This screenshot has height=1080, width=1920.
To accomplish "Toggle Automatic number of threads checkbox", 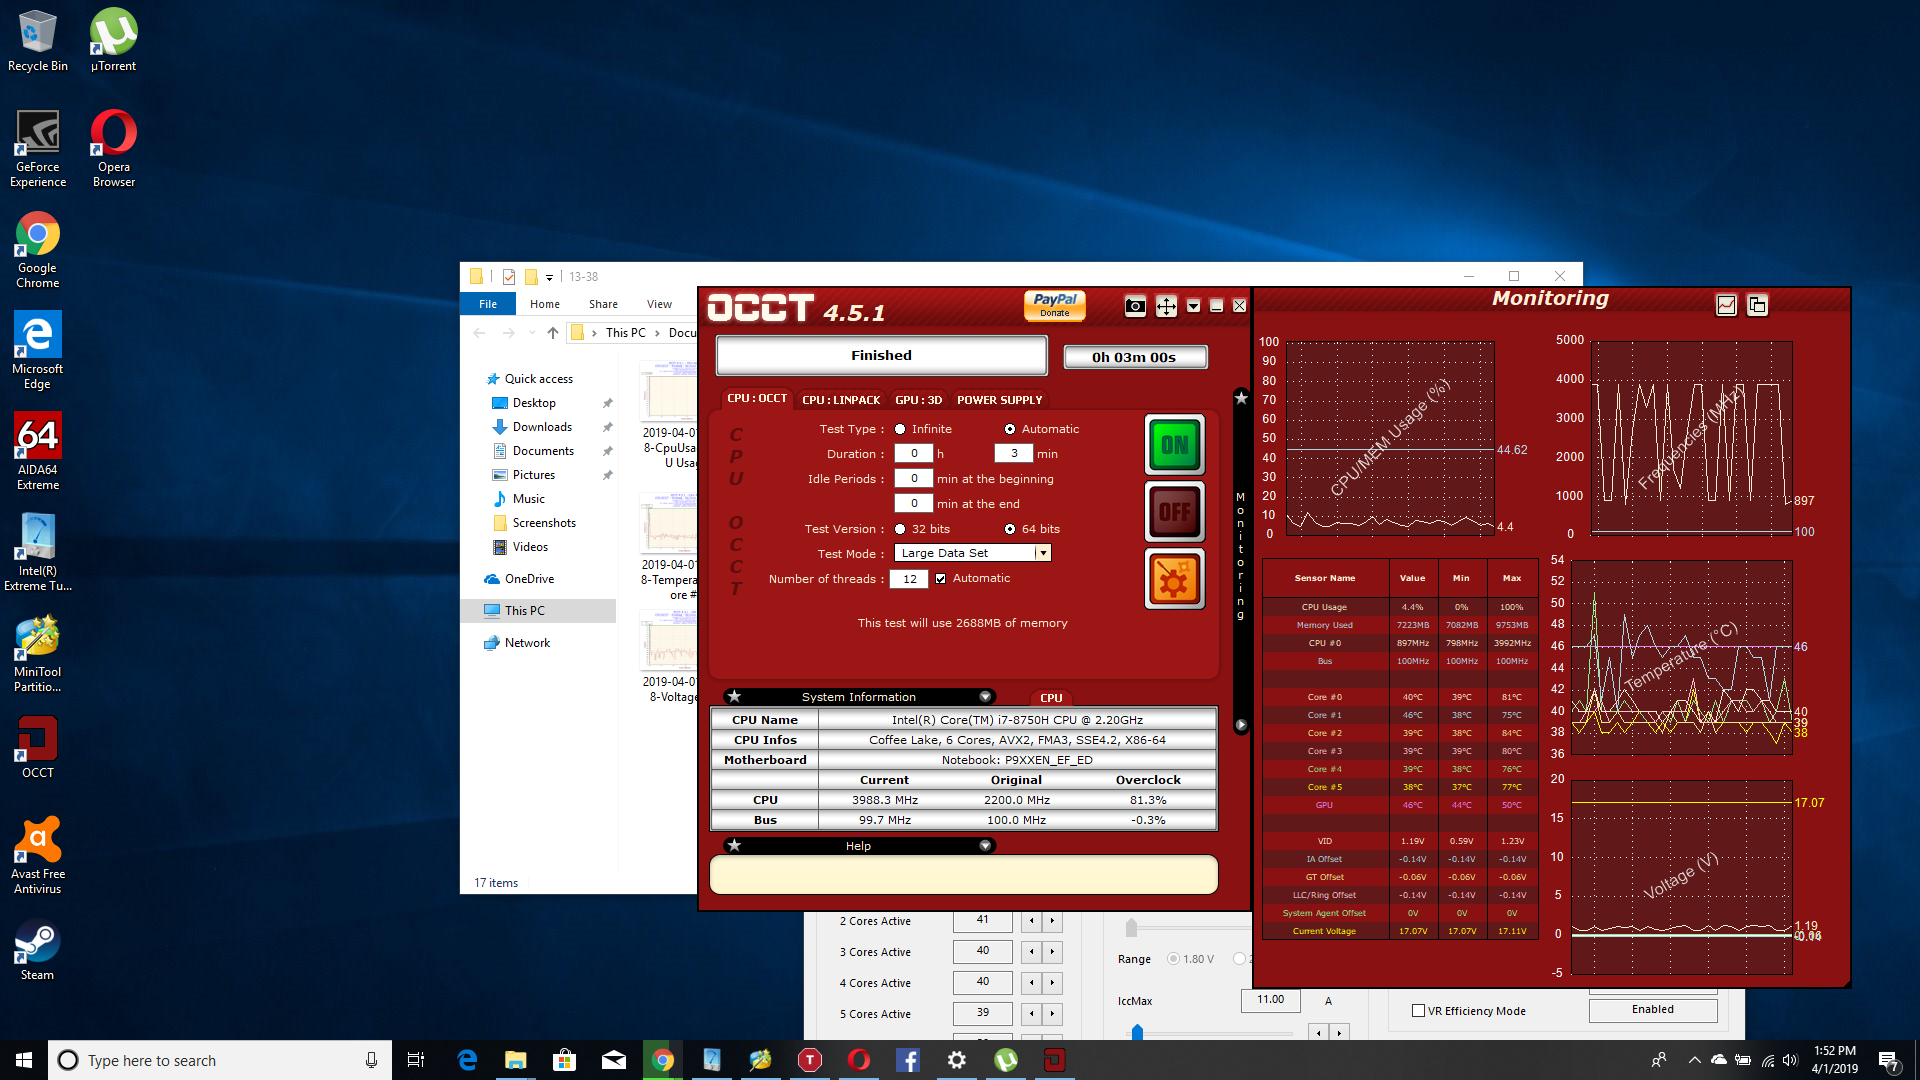I will (x=940, y=578).
